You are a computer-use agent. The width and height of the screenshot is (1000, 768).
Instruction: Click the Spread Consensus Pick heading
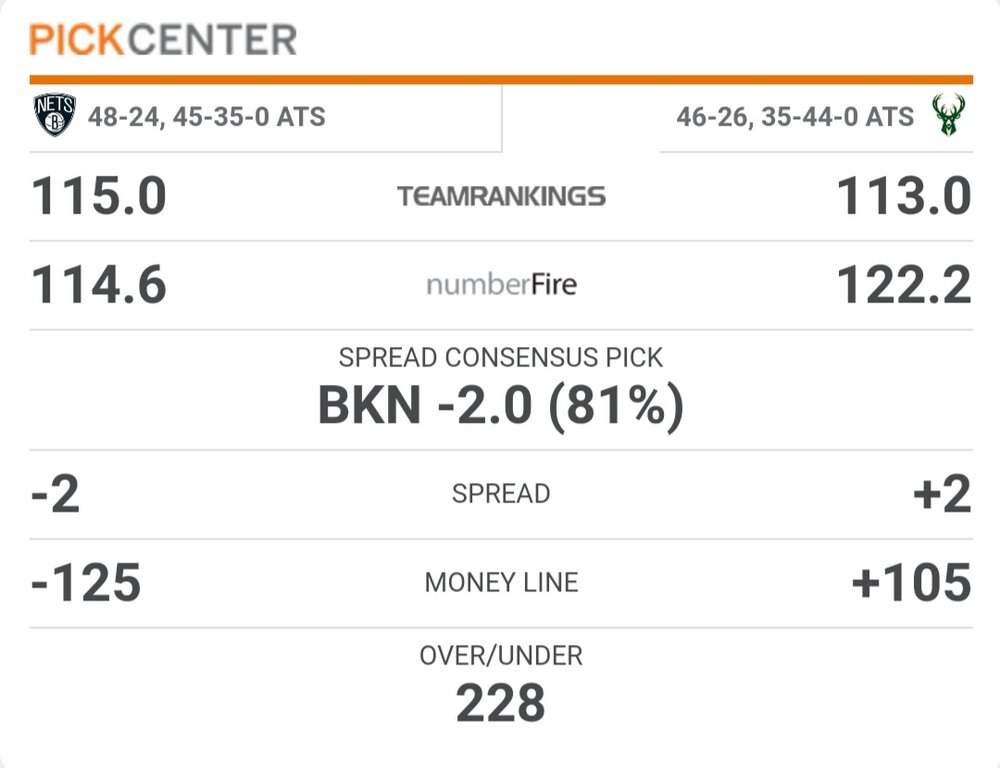click(501, 358)
